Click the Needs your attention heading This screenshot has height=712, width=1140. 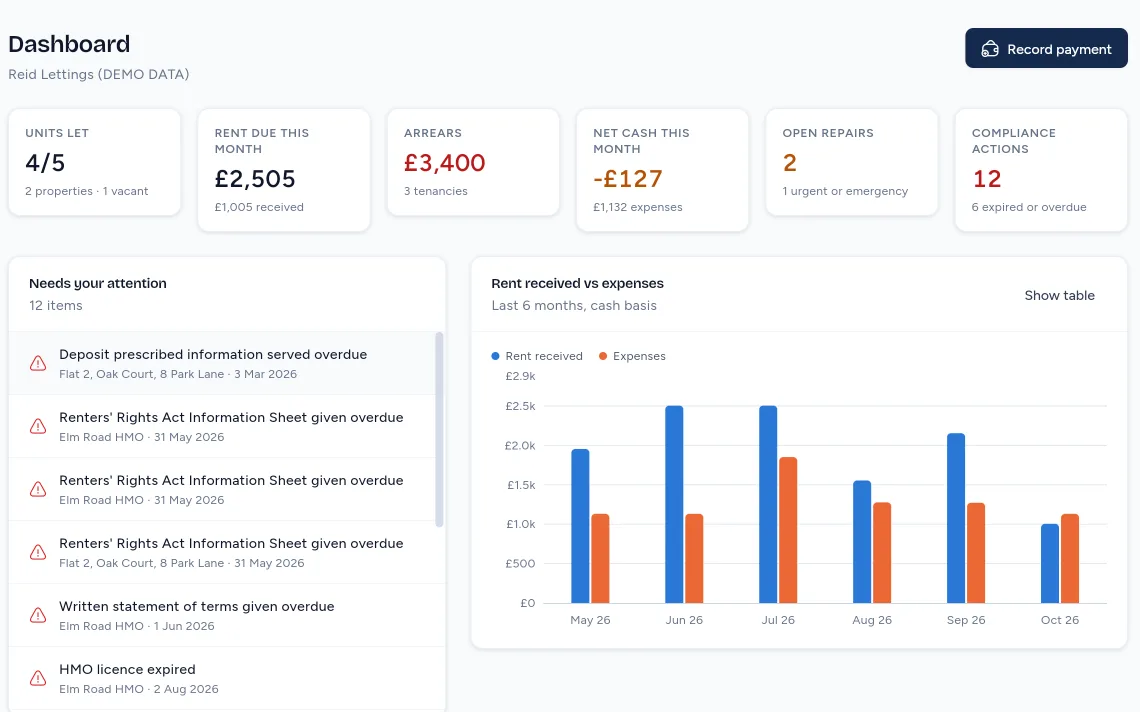tap(97, 284)
